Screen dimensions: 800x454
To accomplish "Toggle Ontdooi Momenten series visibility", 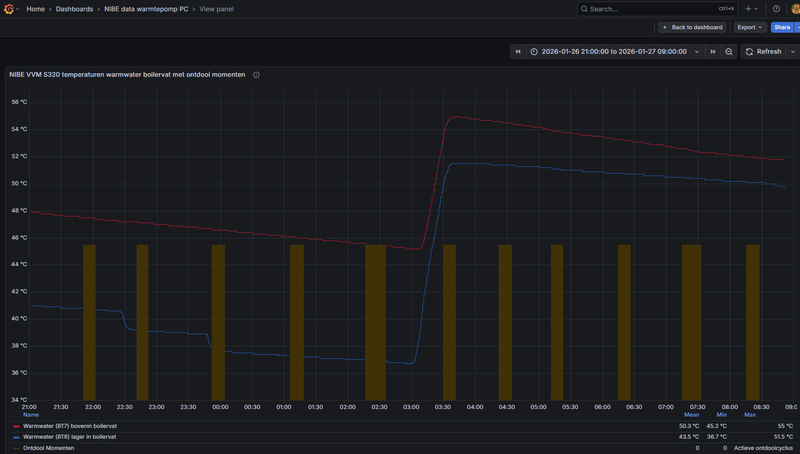I will (48, 448).
